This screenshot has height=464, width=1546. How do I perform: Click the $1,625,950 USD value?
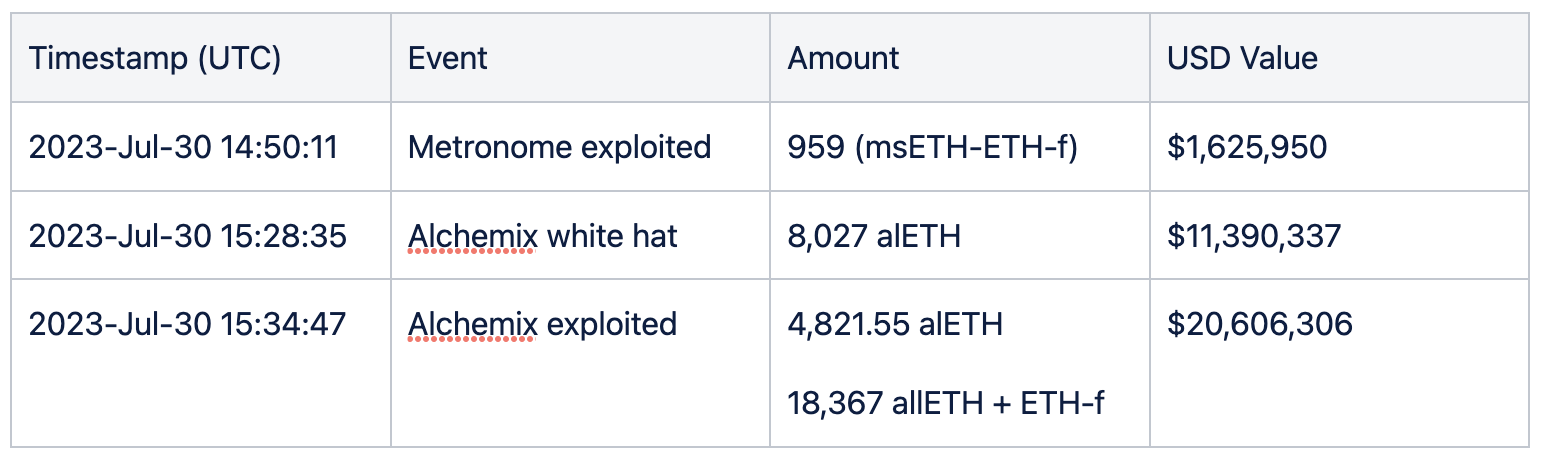point(1247,148)
